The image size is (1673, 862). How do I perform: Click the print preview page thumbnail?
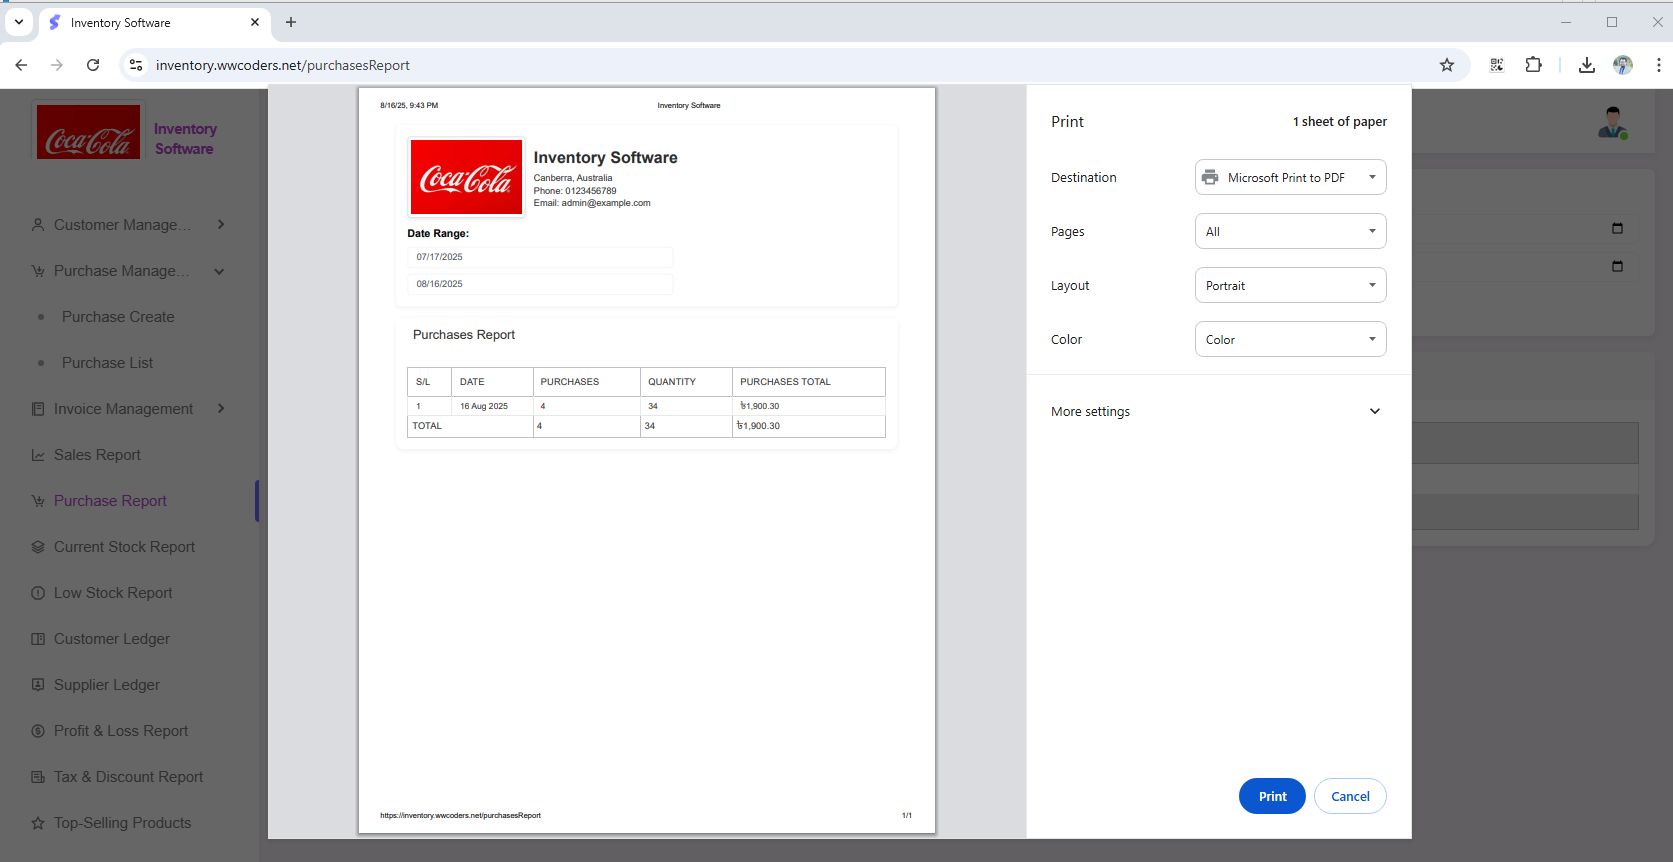(x=647, y=460)
